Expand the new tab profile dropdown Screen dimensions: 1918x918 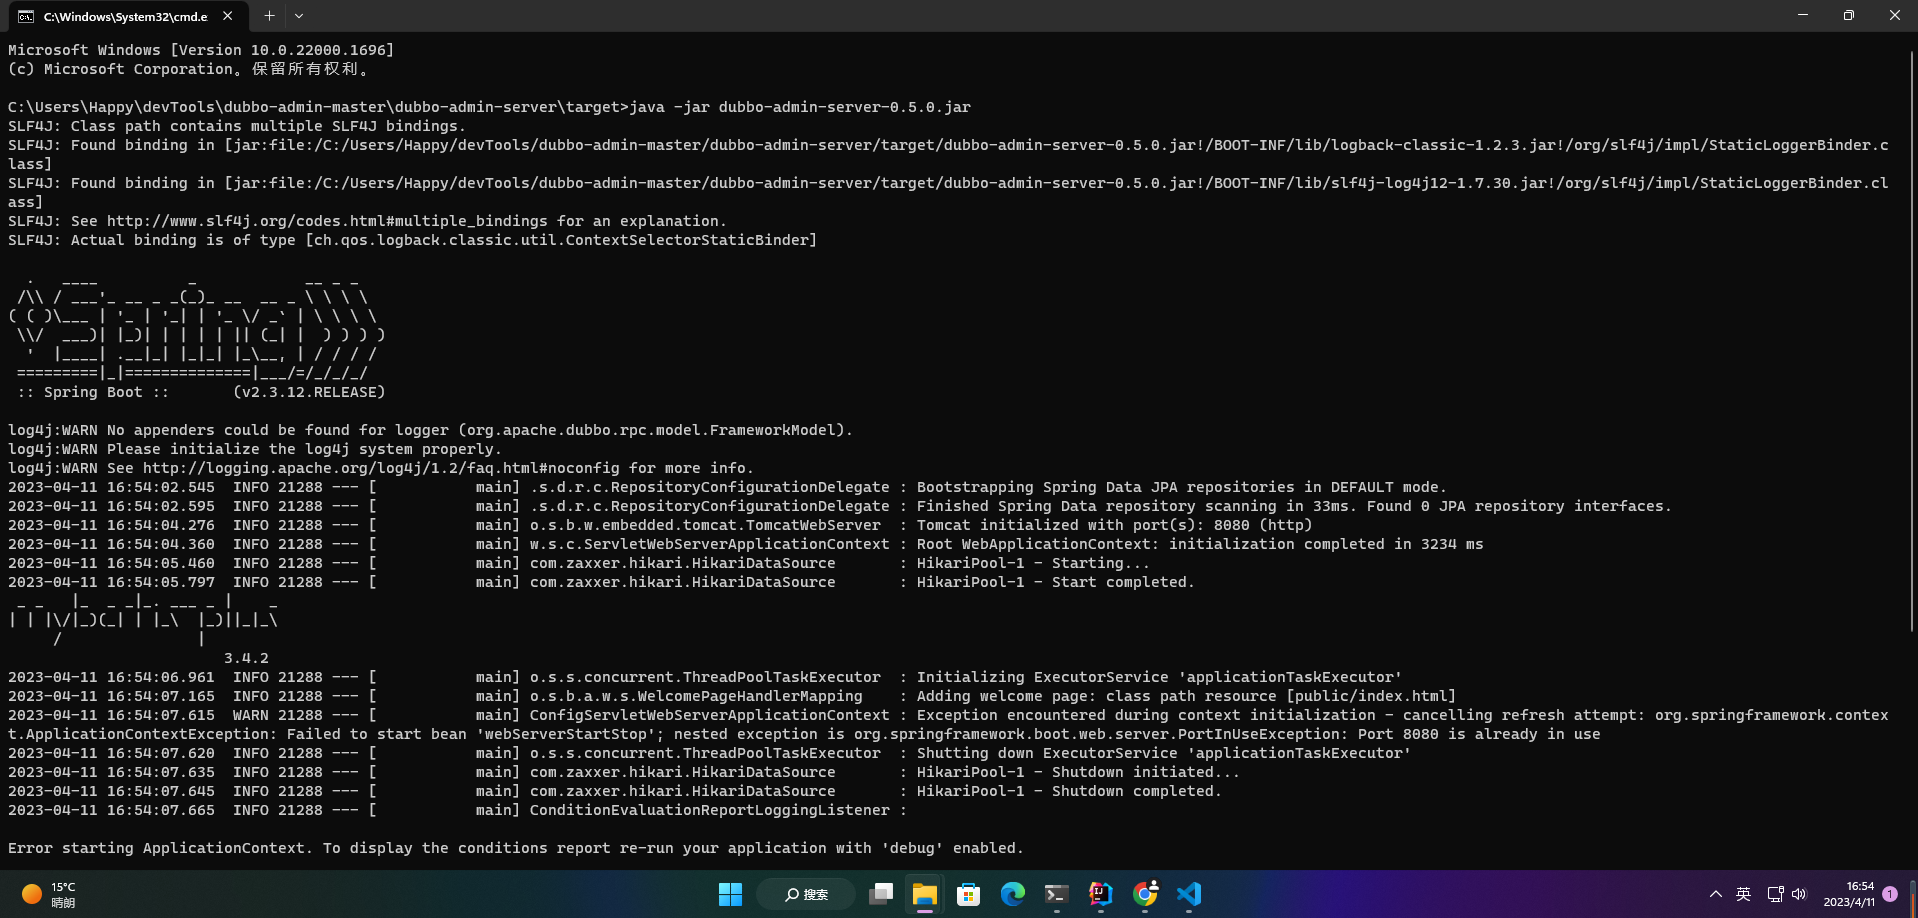tap(299, 16)
